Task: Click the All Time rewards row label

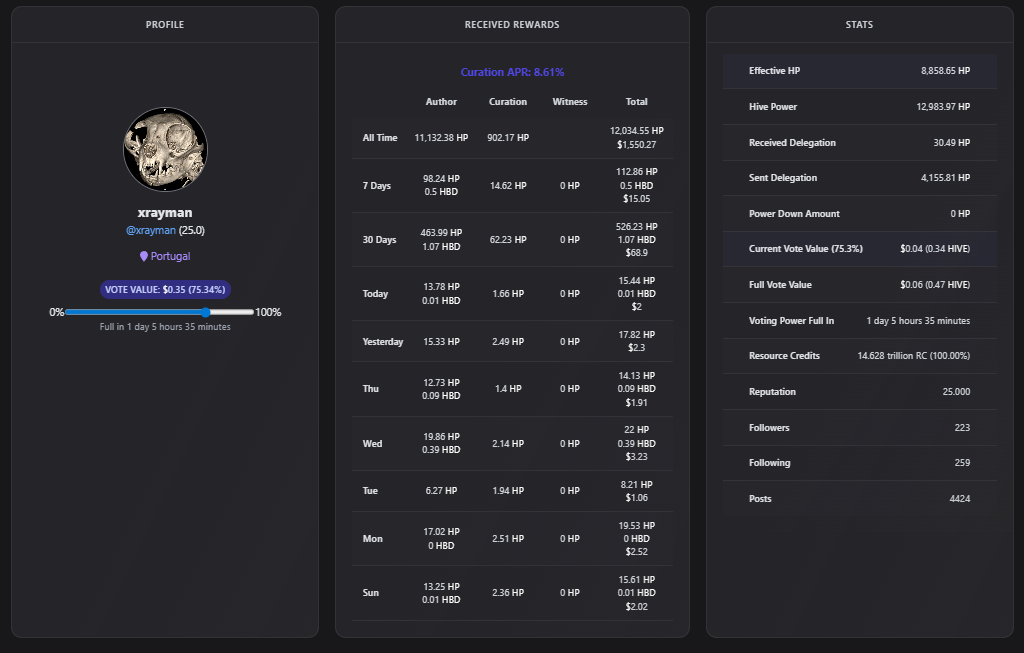Action: point(380,138)
